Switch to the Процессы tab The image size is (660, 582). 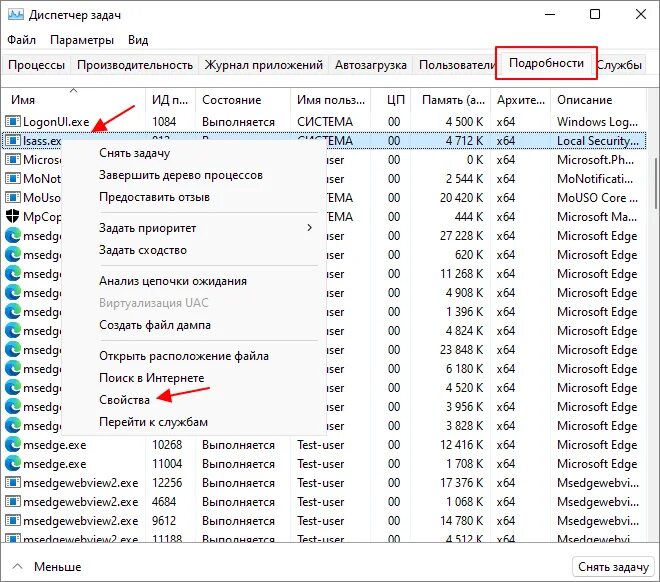pos(37,65)
